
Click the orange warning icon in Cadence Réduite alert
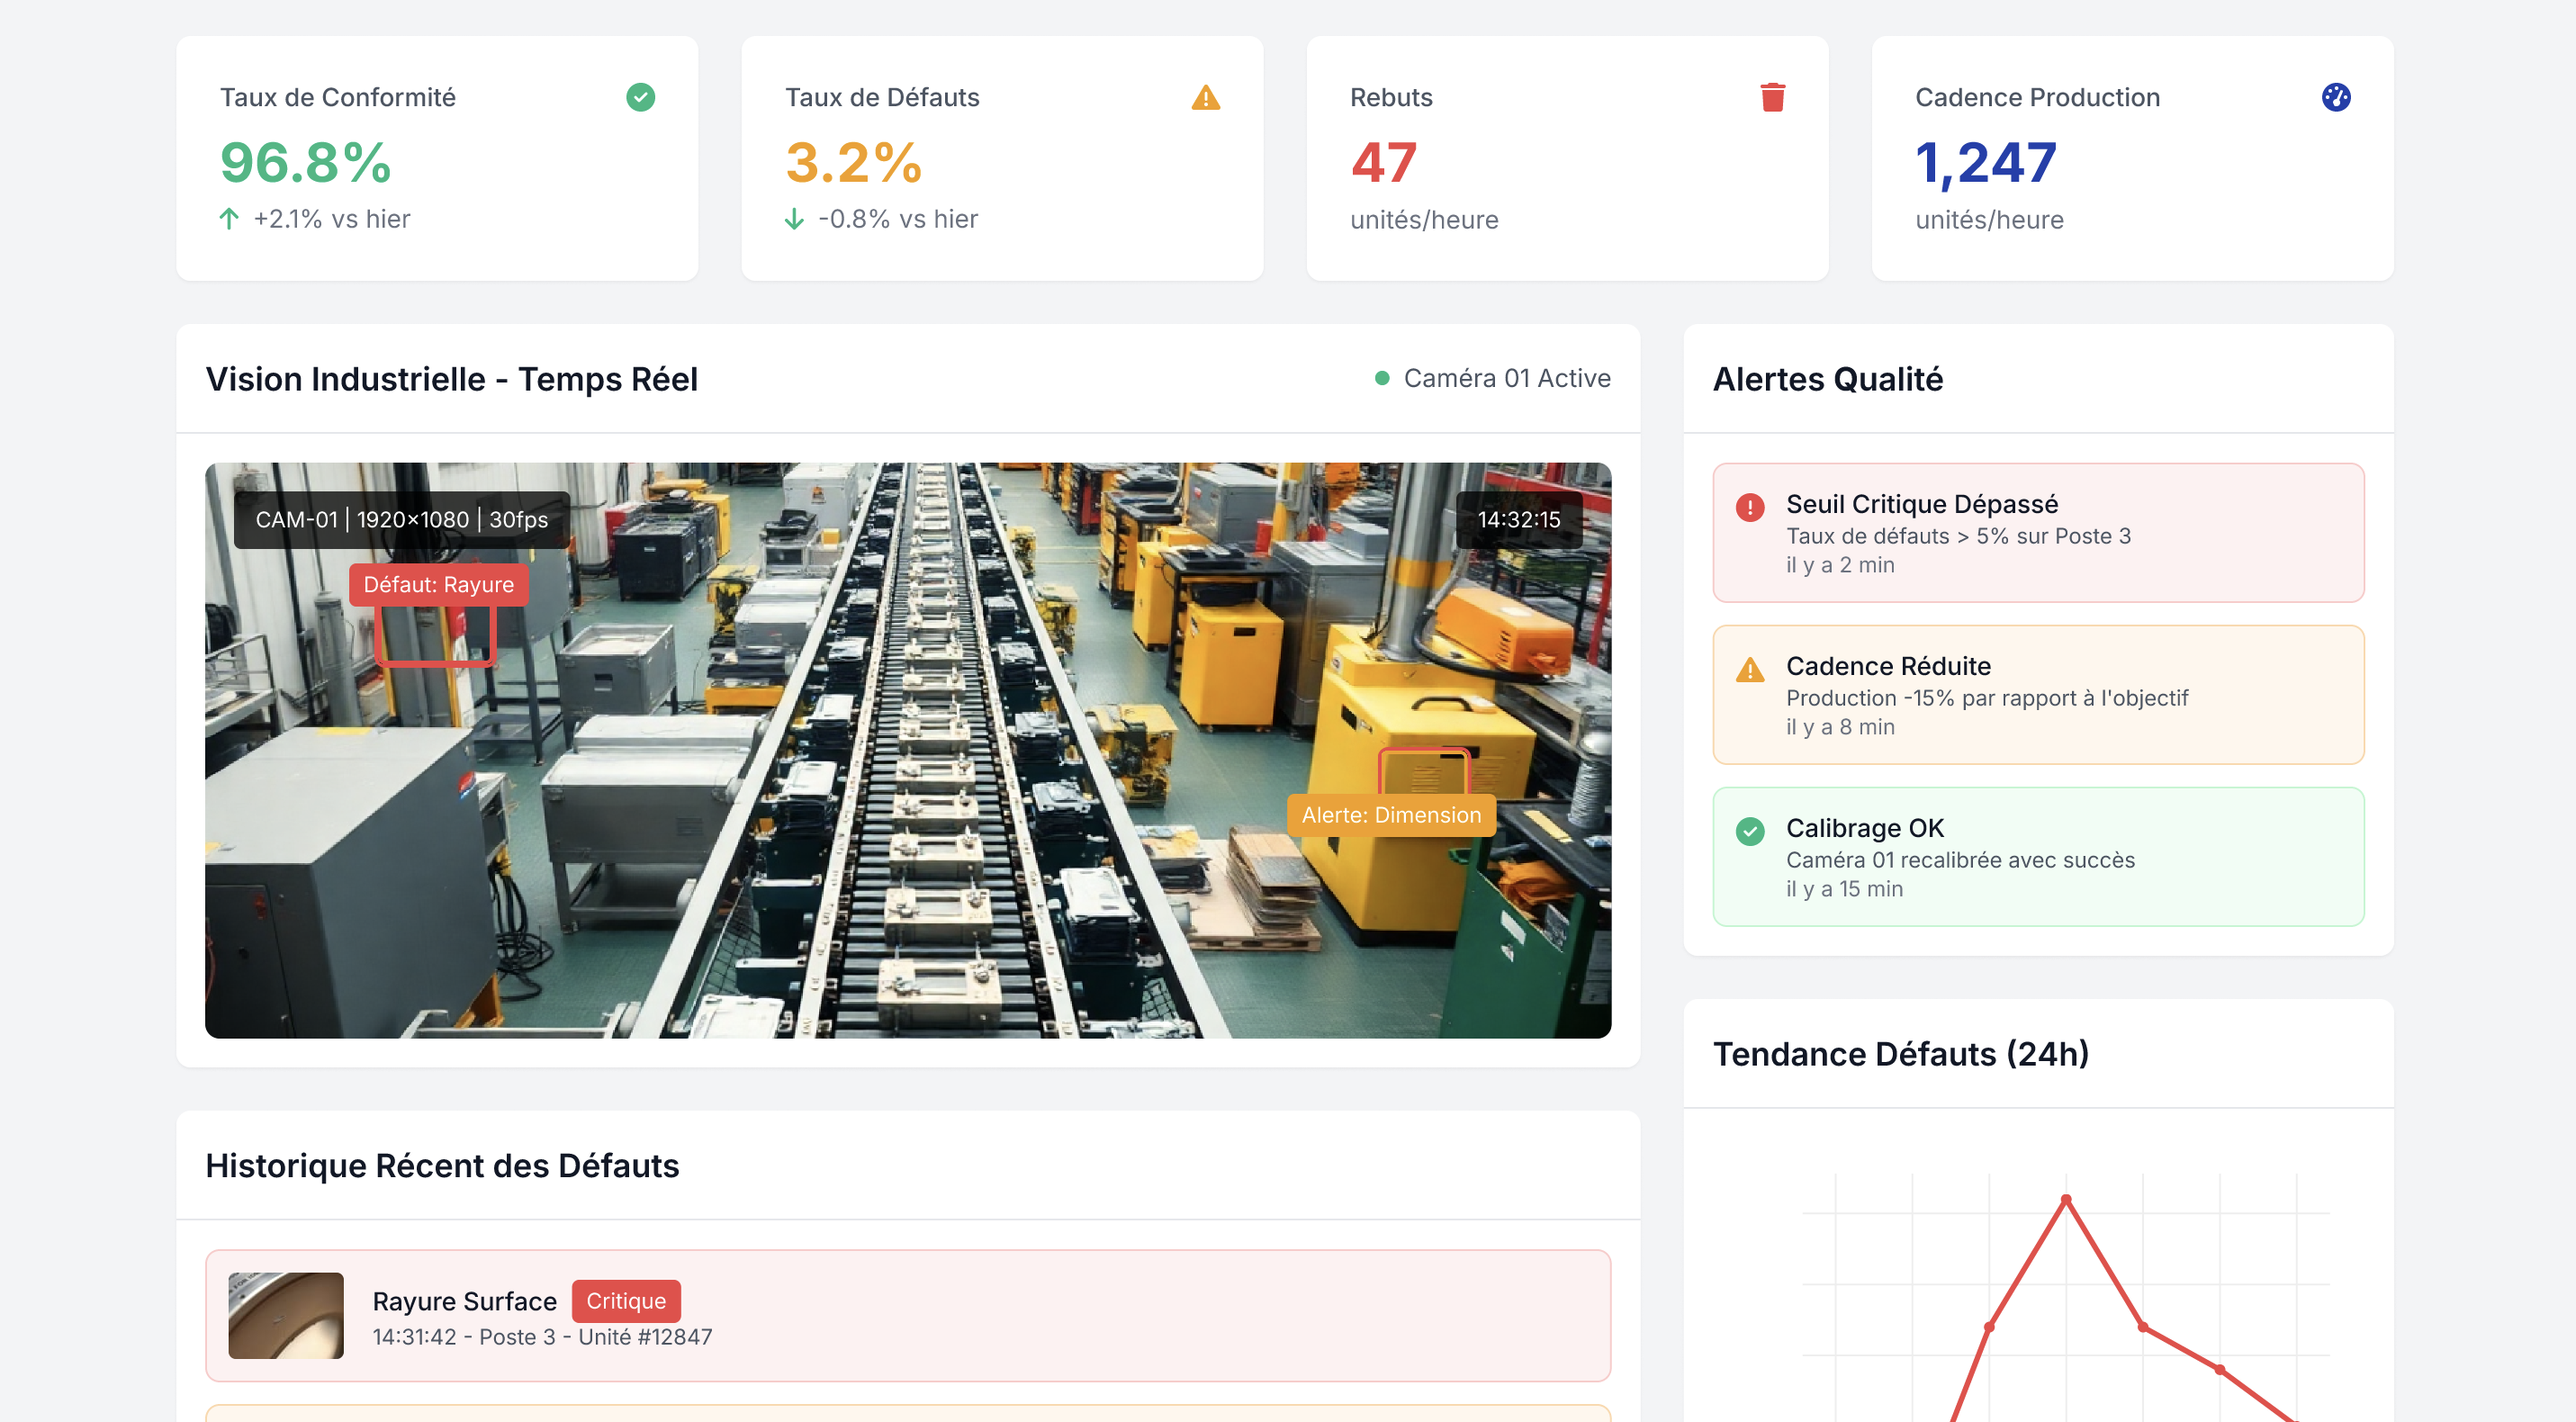(1749, 669)
